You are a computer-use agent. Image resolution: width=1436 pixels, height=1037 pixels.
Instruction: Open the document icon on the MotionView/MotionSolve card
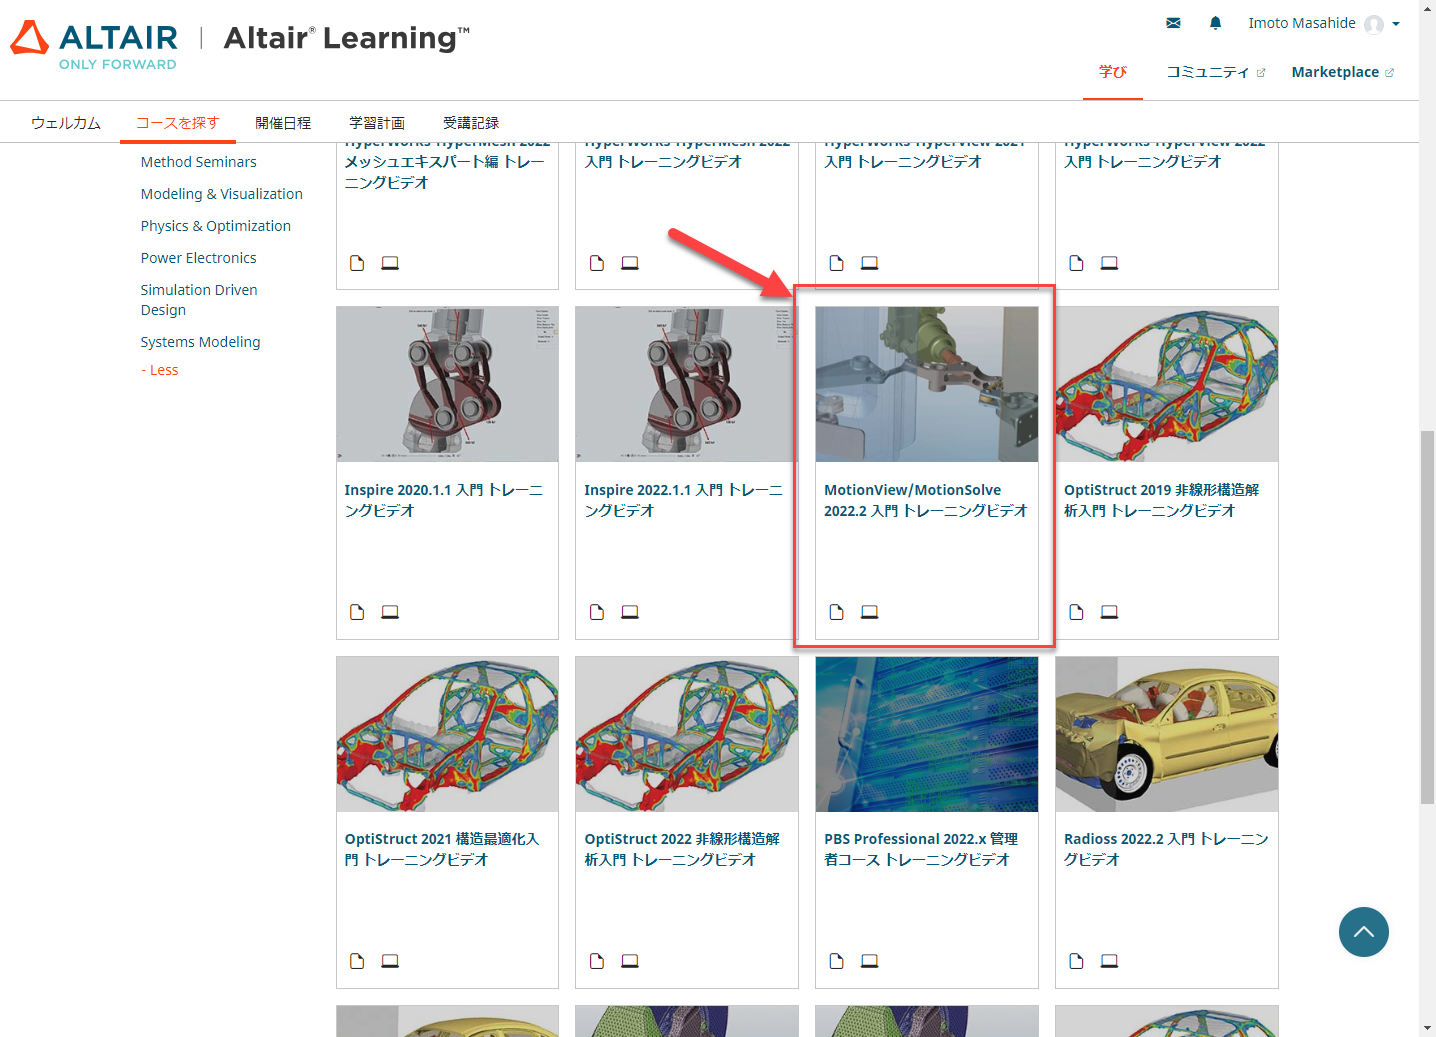[836, 611]
